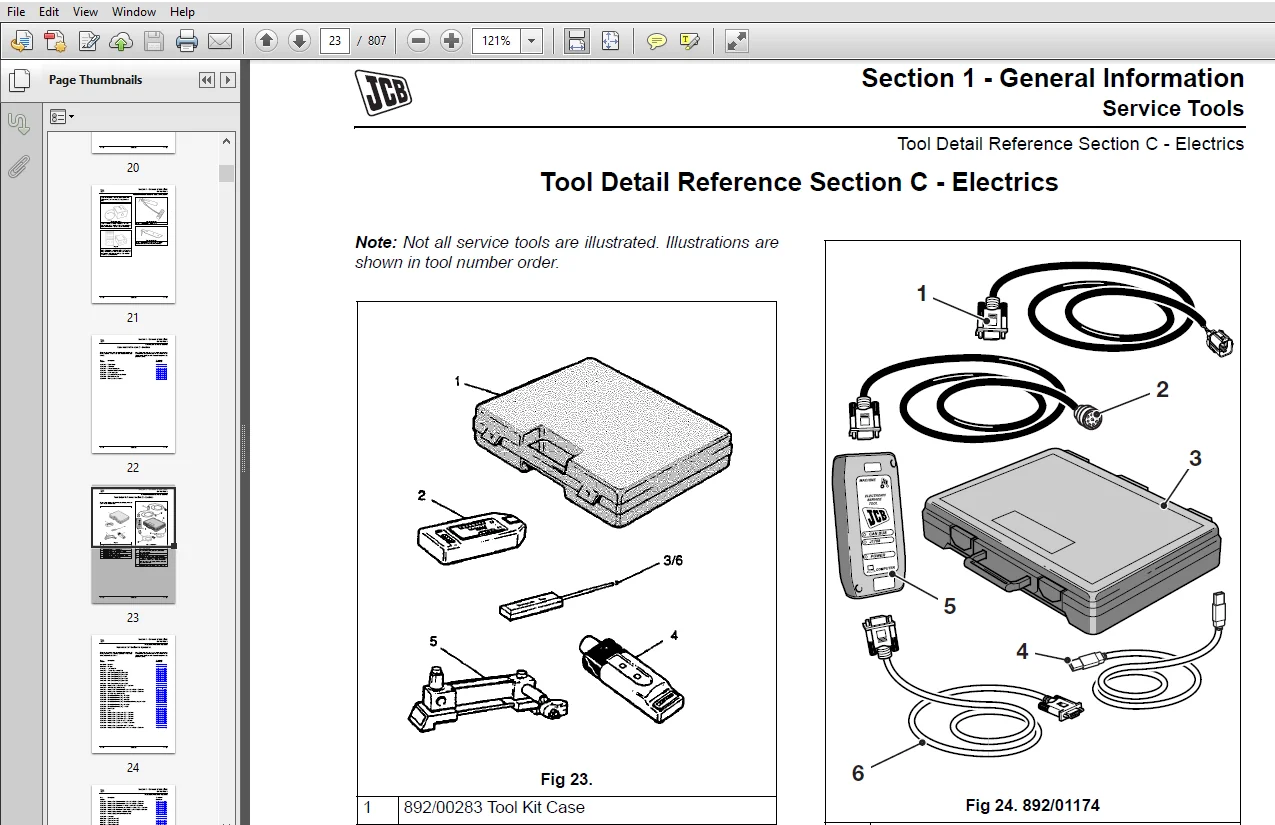Open the File menu

pos(16,12)
